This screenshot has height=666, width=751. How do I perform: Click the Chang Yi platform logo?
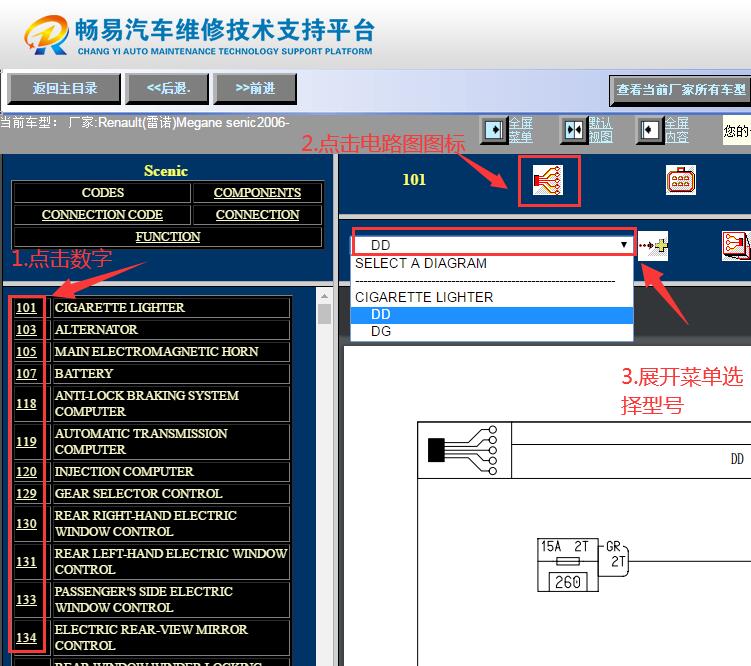46,35
